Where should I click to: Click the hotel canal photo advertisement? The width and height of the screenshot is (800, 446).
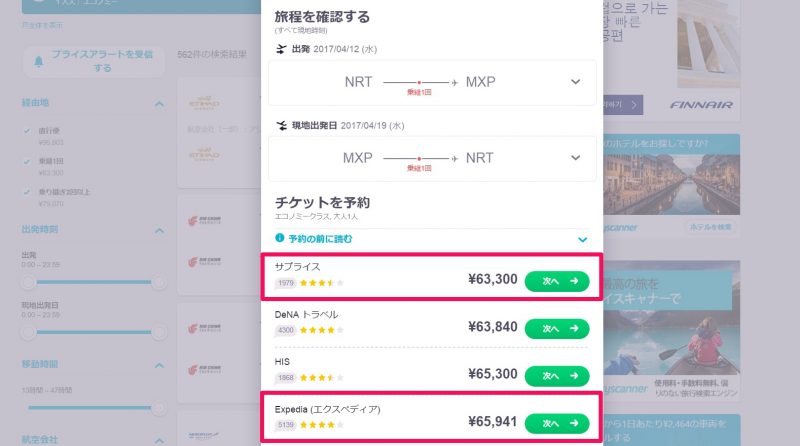point(671,183)
